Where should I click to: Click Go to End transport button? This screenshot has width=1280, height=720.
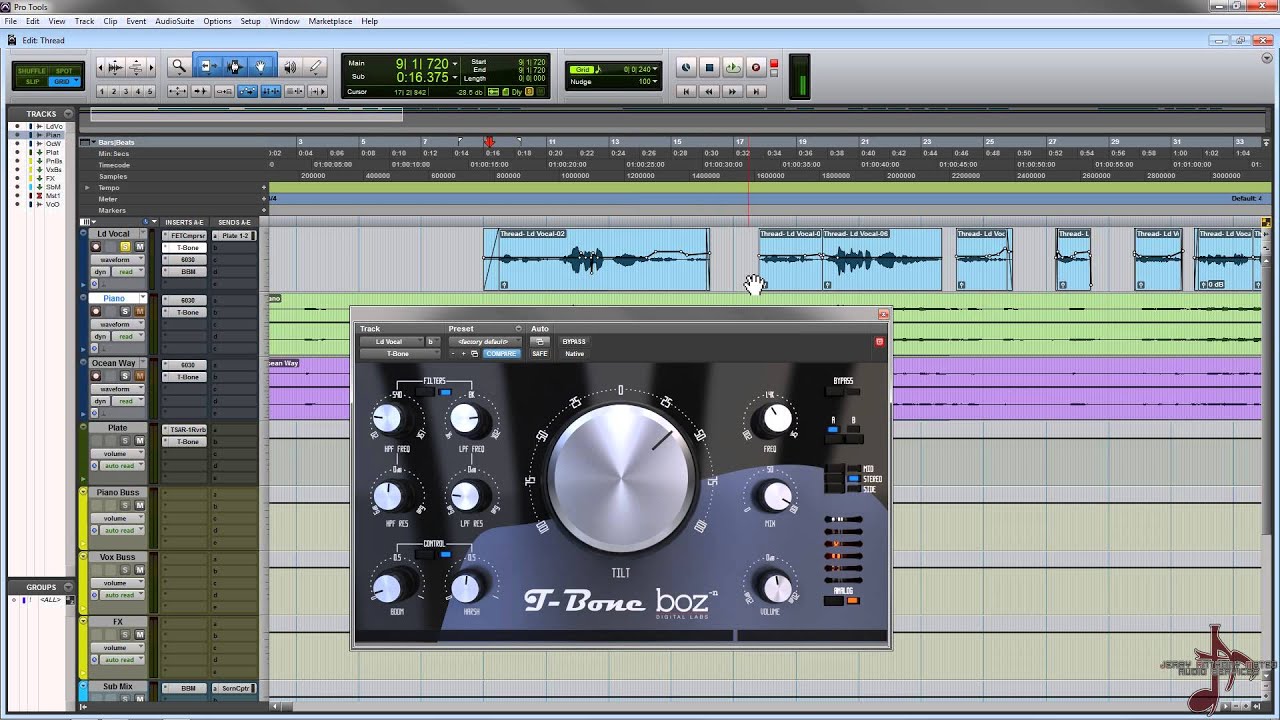point(756,91)
